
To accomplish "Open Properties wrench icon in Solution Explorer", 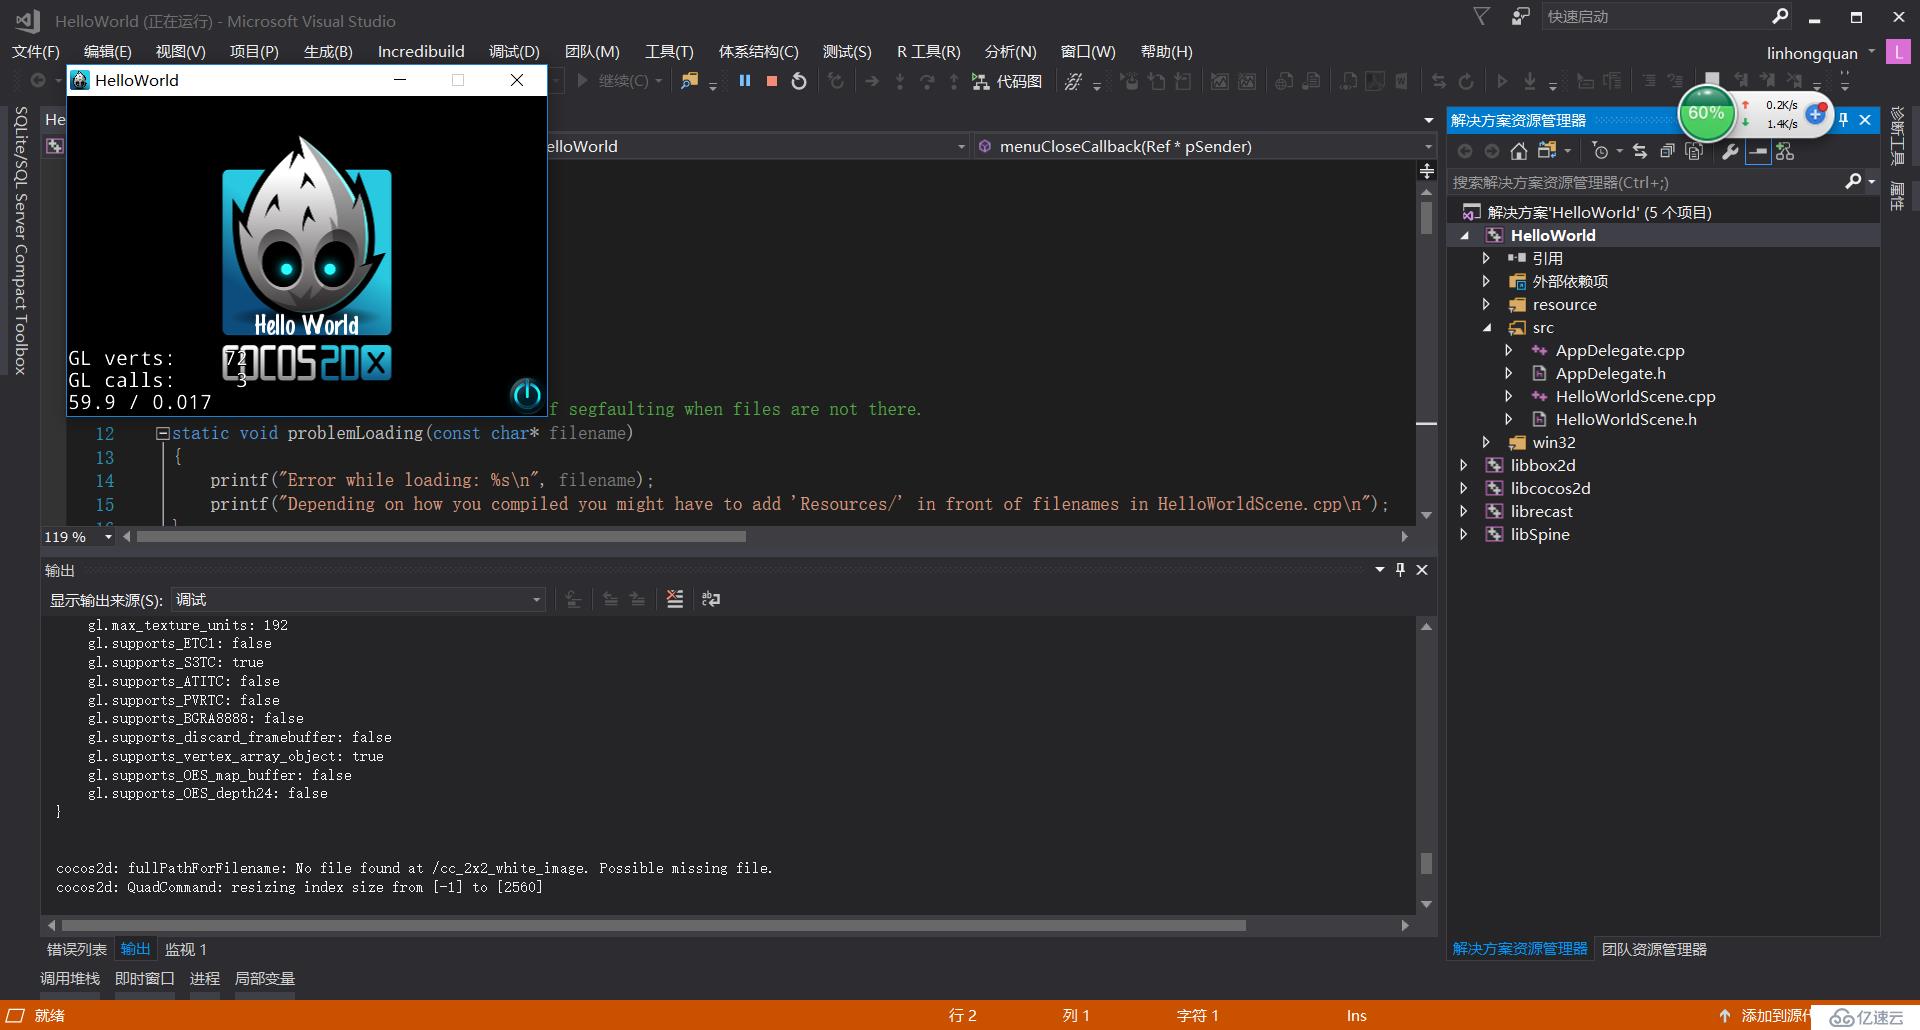I will [1729, 151].
